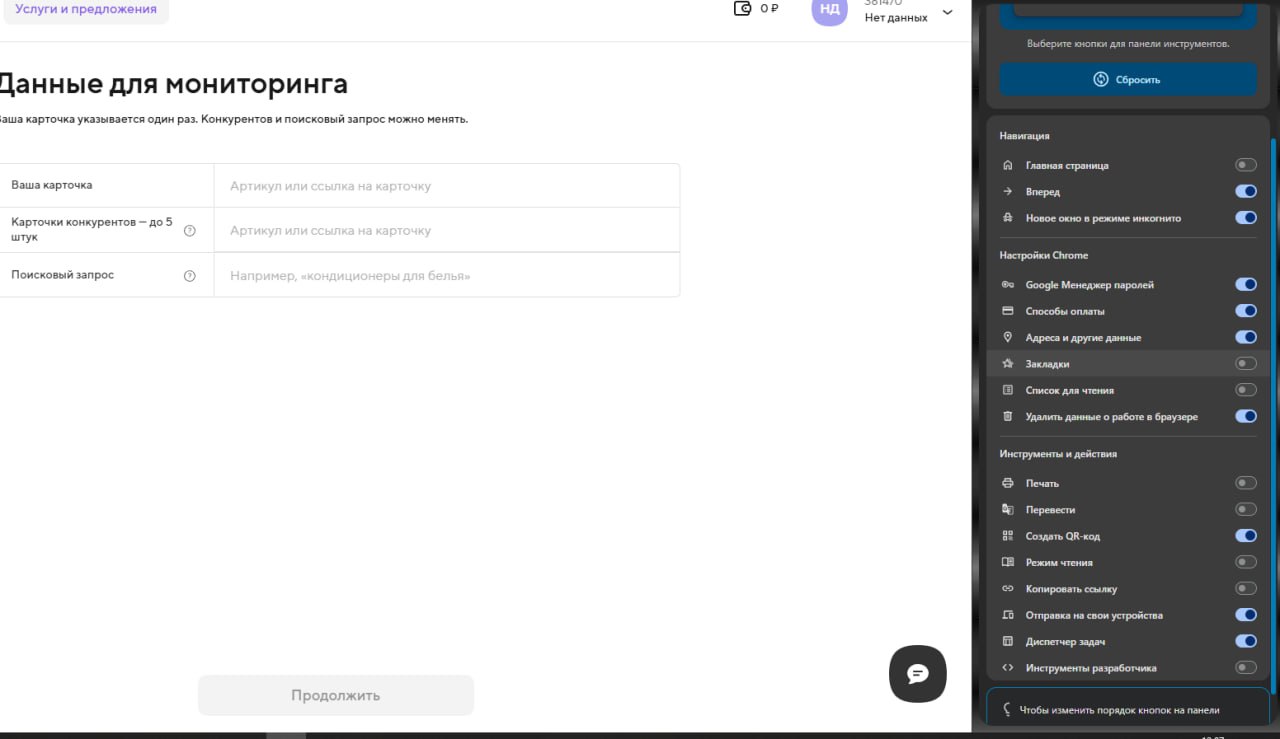
Task: Click the home icon beside Главная страница
Action: pyautogui.click(x=1008, y=165)
